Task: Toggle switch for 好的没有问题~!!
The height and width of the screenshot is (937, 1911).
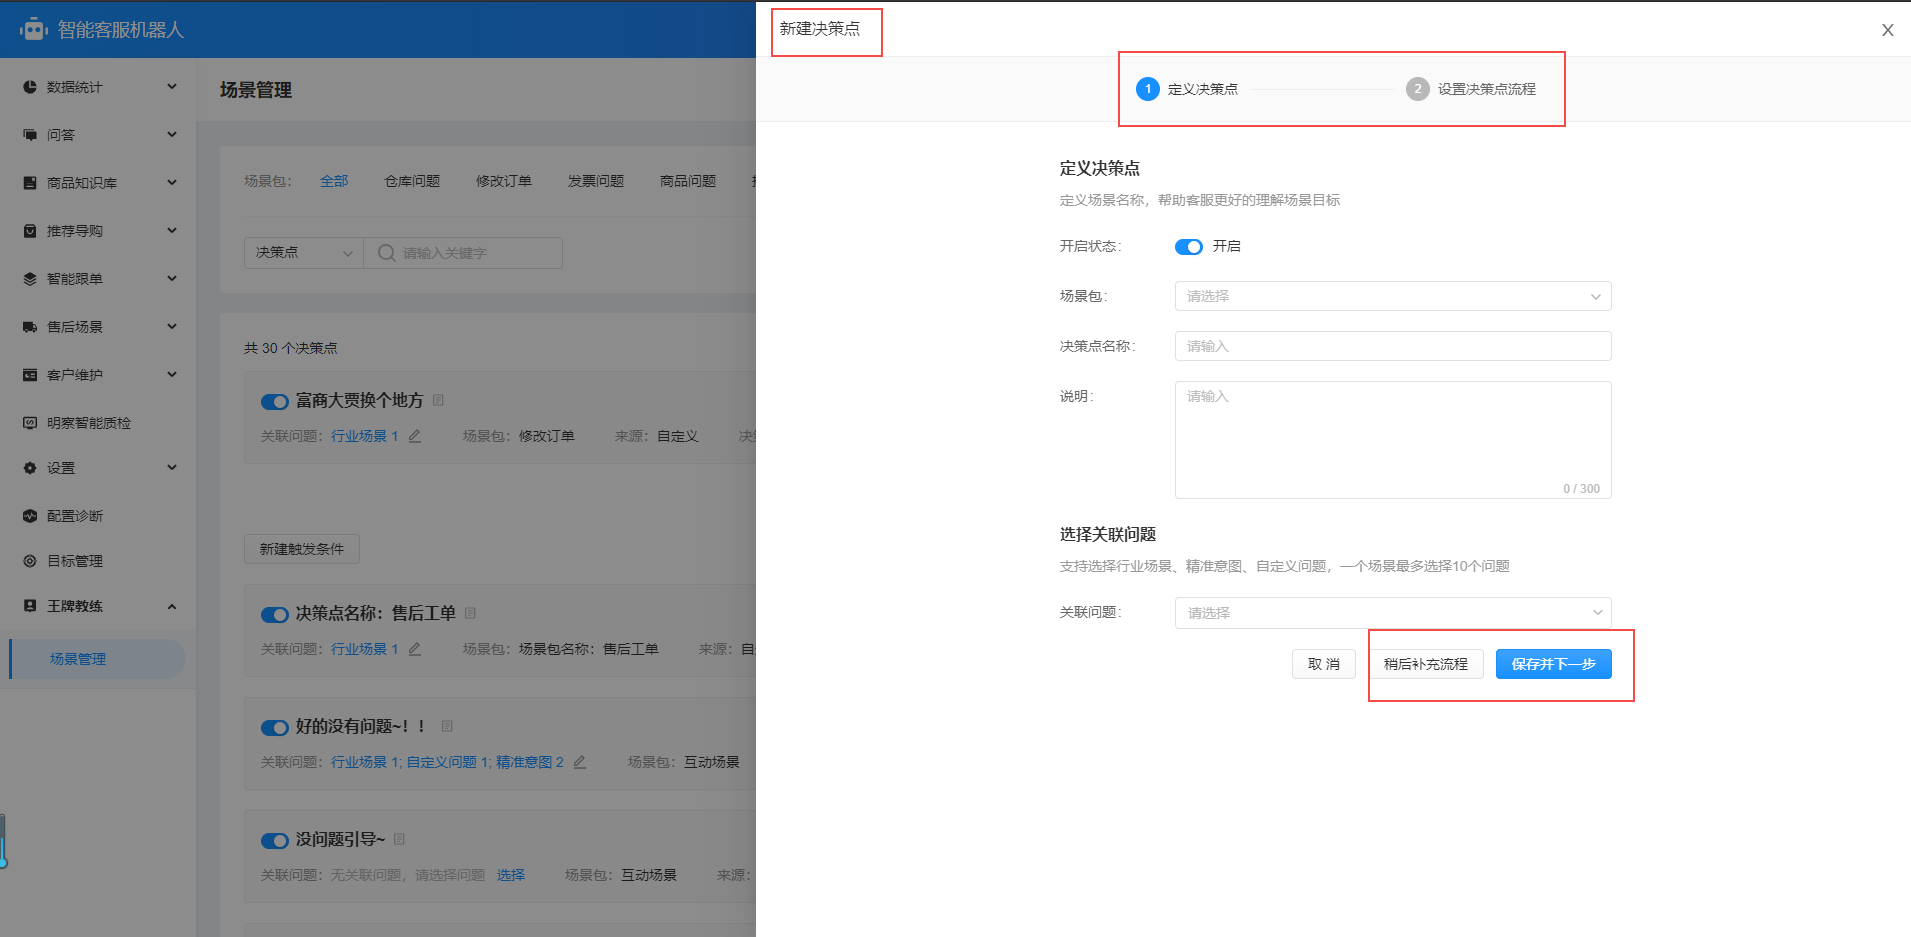Action: point(274,728)
